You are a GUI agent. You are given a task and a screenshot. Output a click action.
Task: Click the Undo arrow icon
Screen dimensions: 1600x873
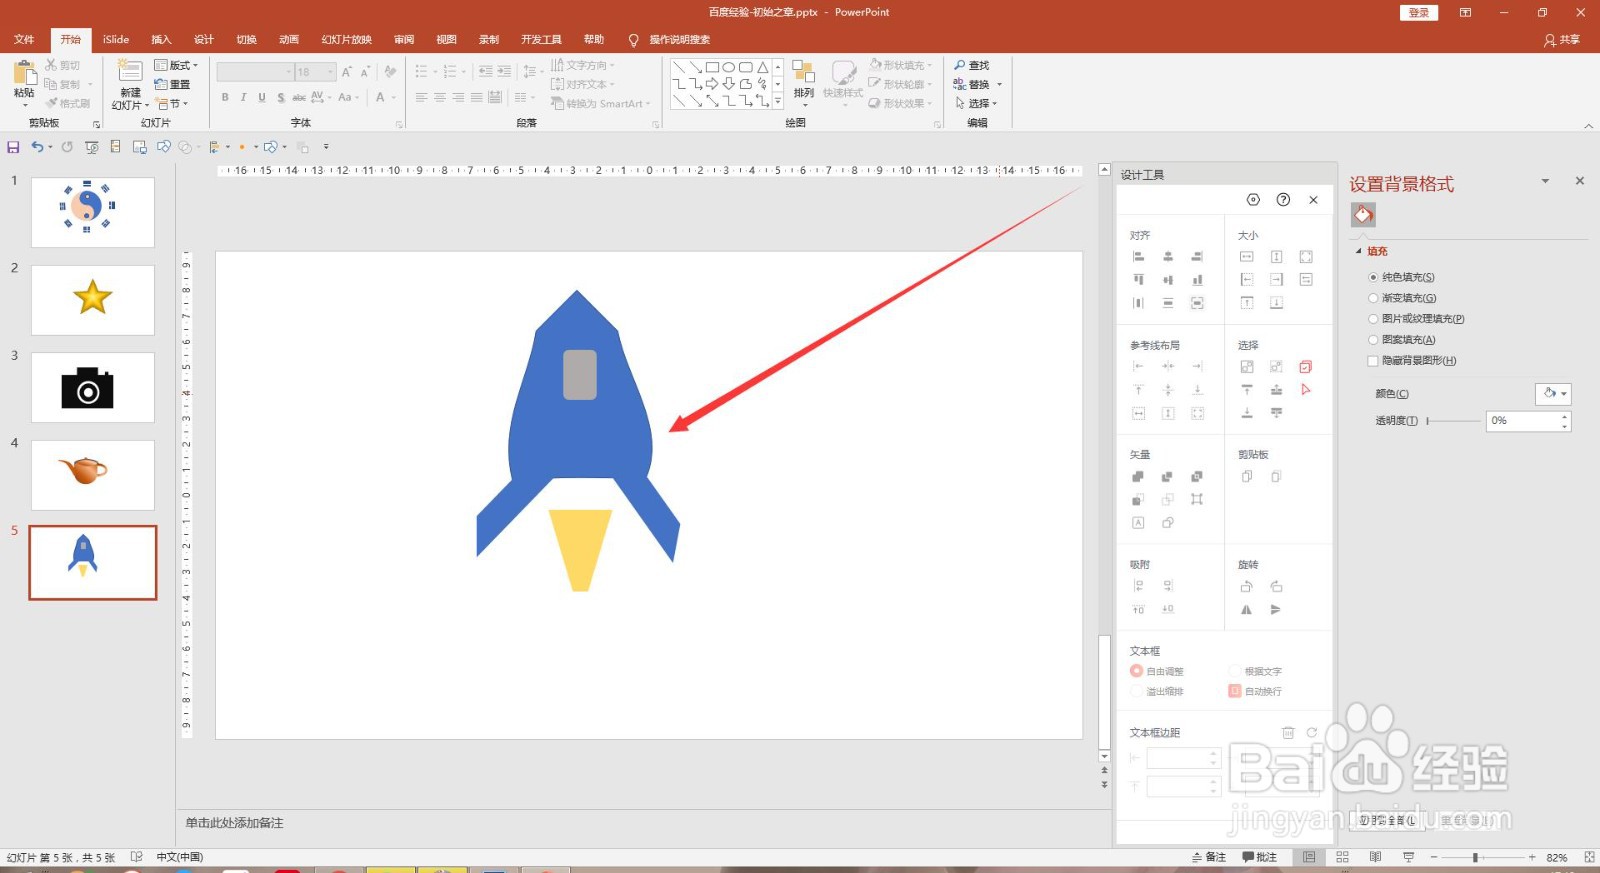37,147
